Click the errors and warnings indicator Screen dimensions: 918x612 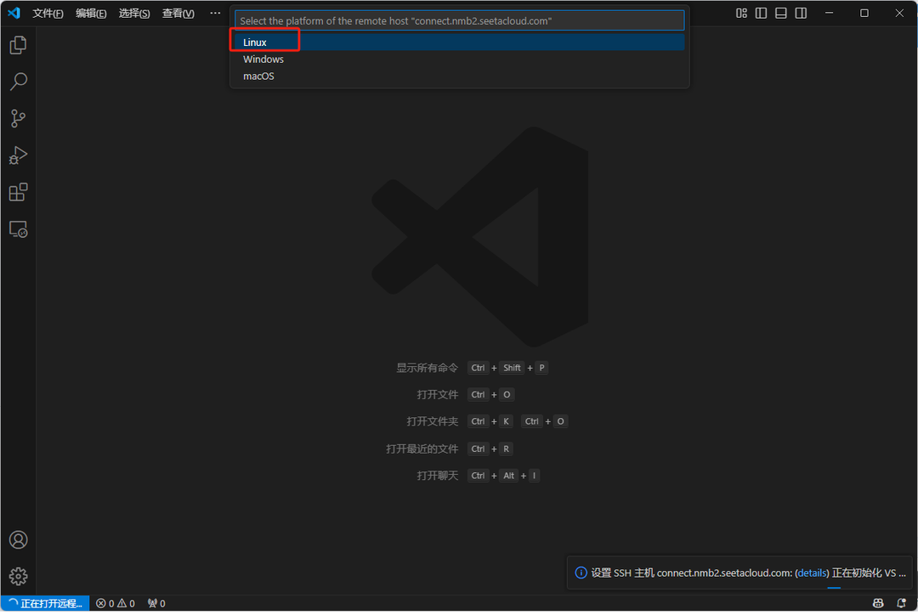tap(115, 603)
